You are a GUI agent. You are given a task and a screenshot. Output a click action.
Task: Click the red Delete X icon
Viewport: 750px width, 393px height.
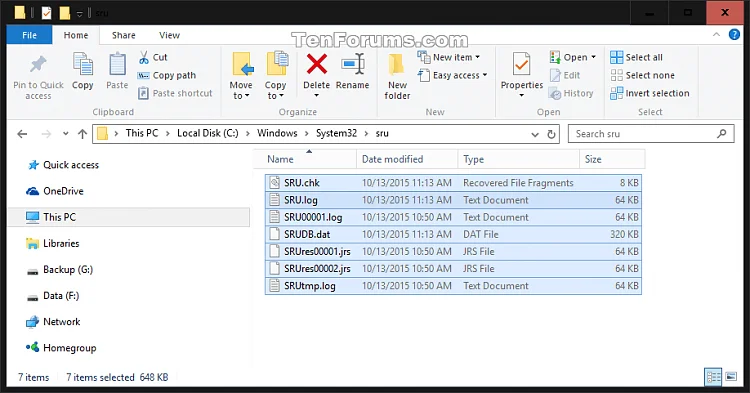coord(317,64)
